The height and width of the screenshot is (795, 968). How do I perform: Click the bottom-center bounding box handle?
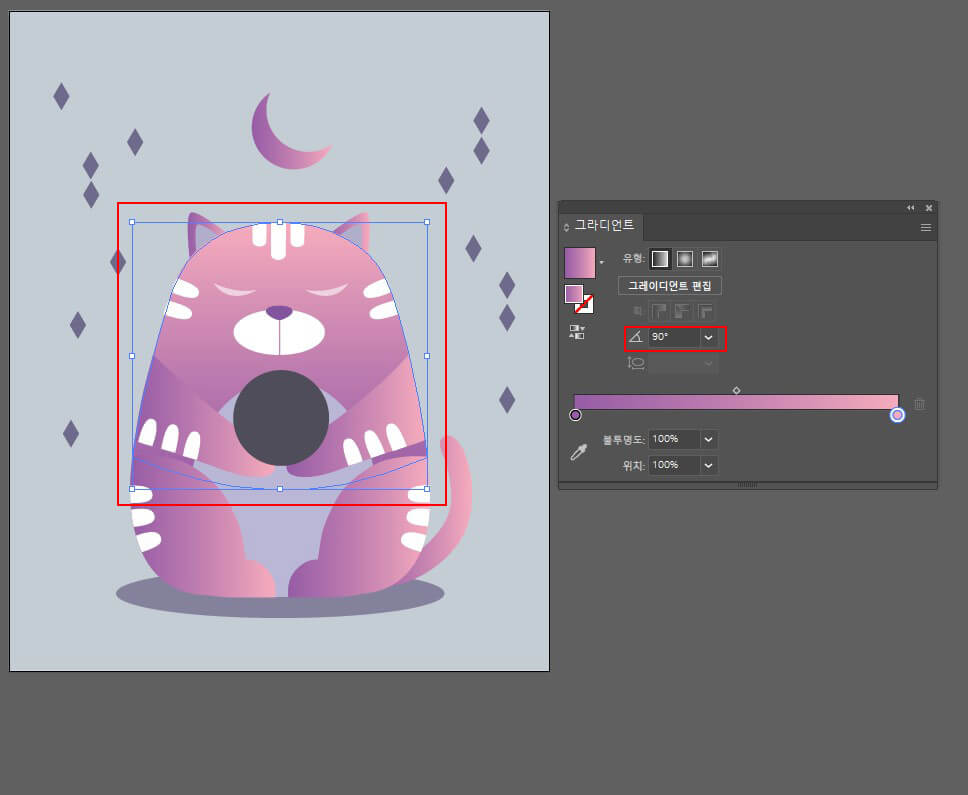pyautogui.click(x=280, y=489)
